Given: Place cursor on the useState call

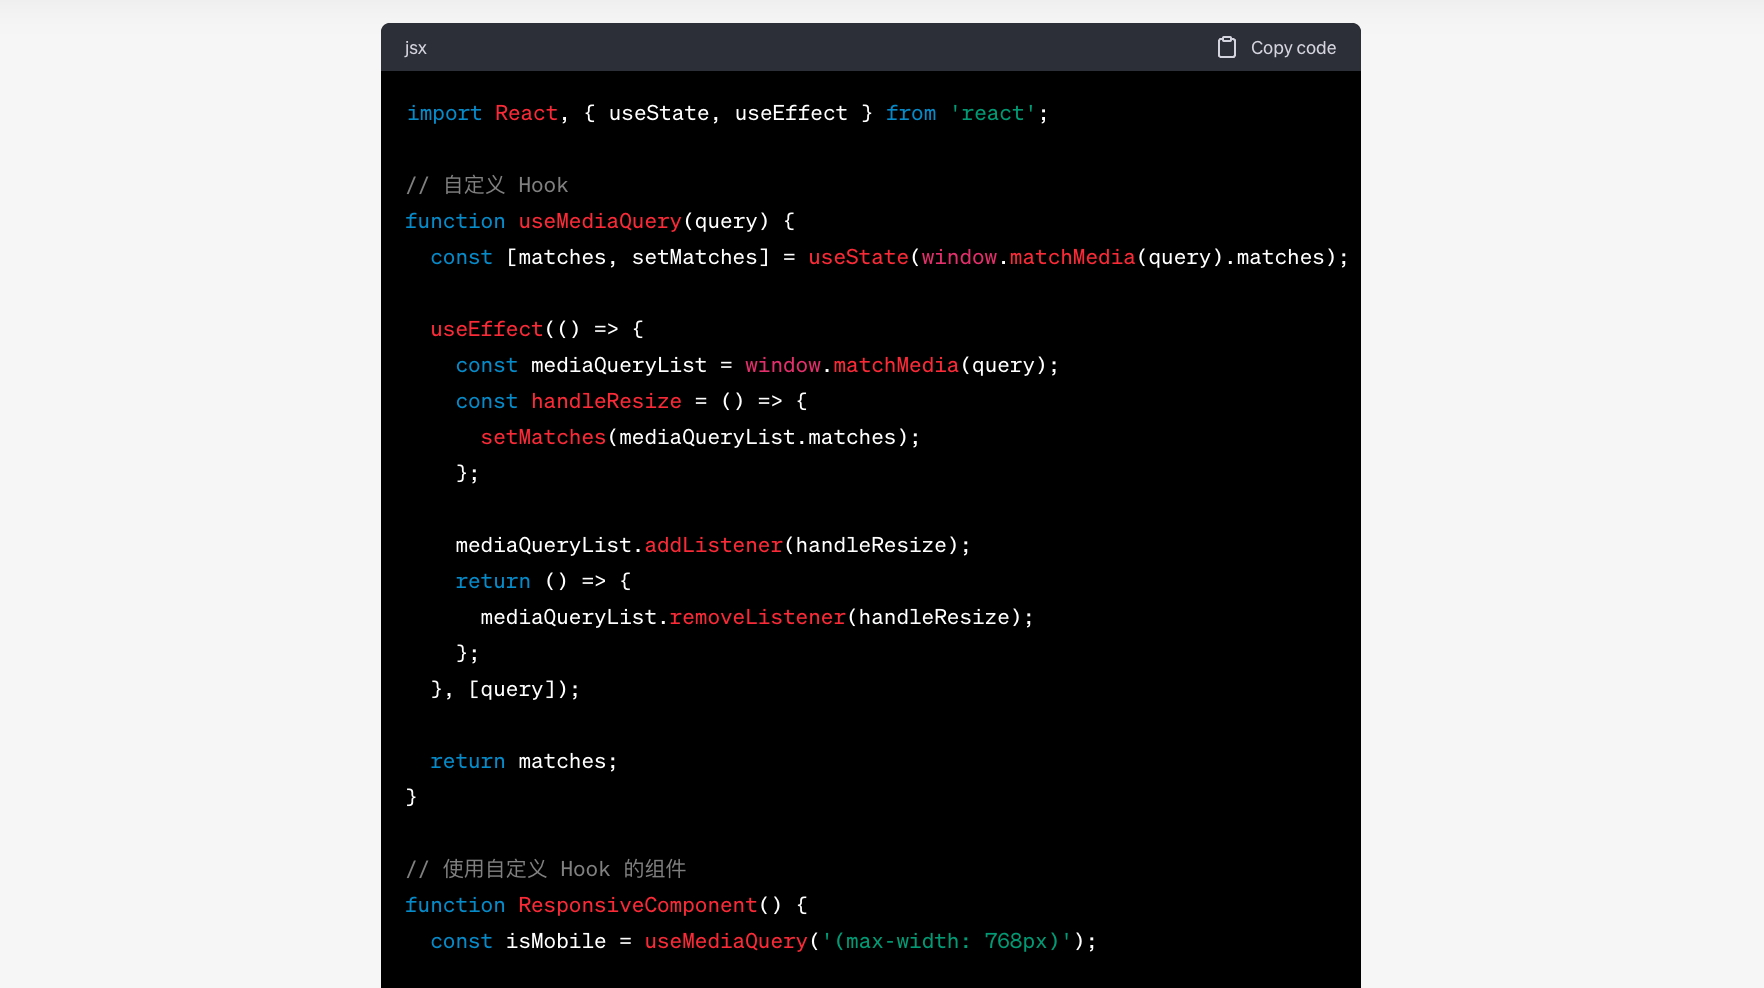Looking at the screenshot, I should (x=857, y=257).
